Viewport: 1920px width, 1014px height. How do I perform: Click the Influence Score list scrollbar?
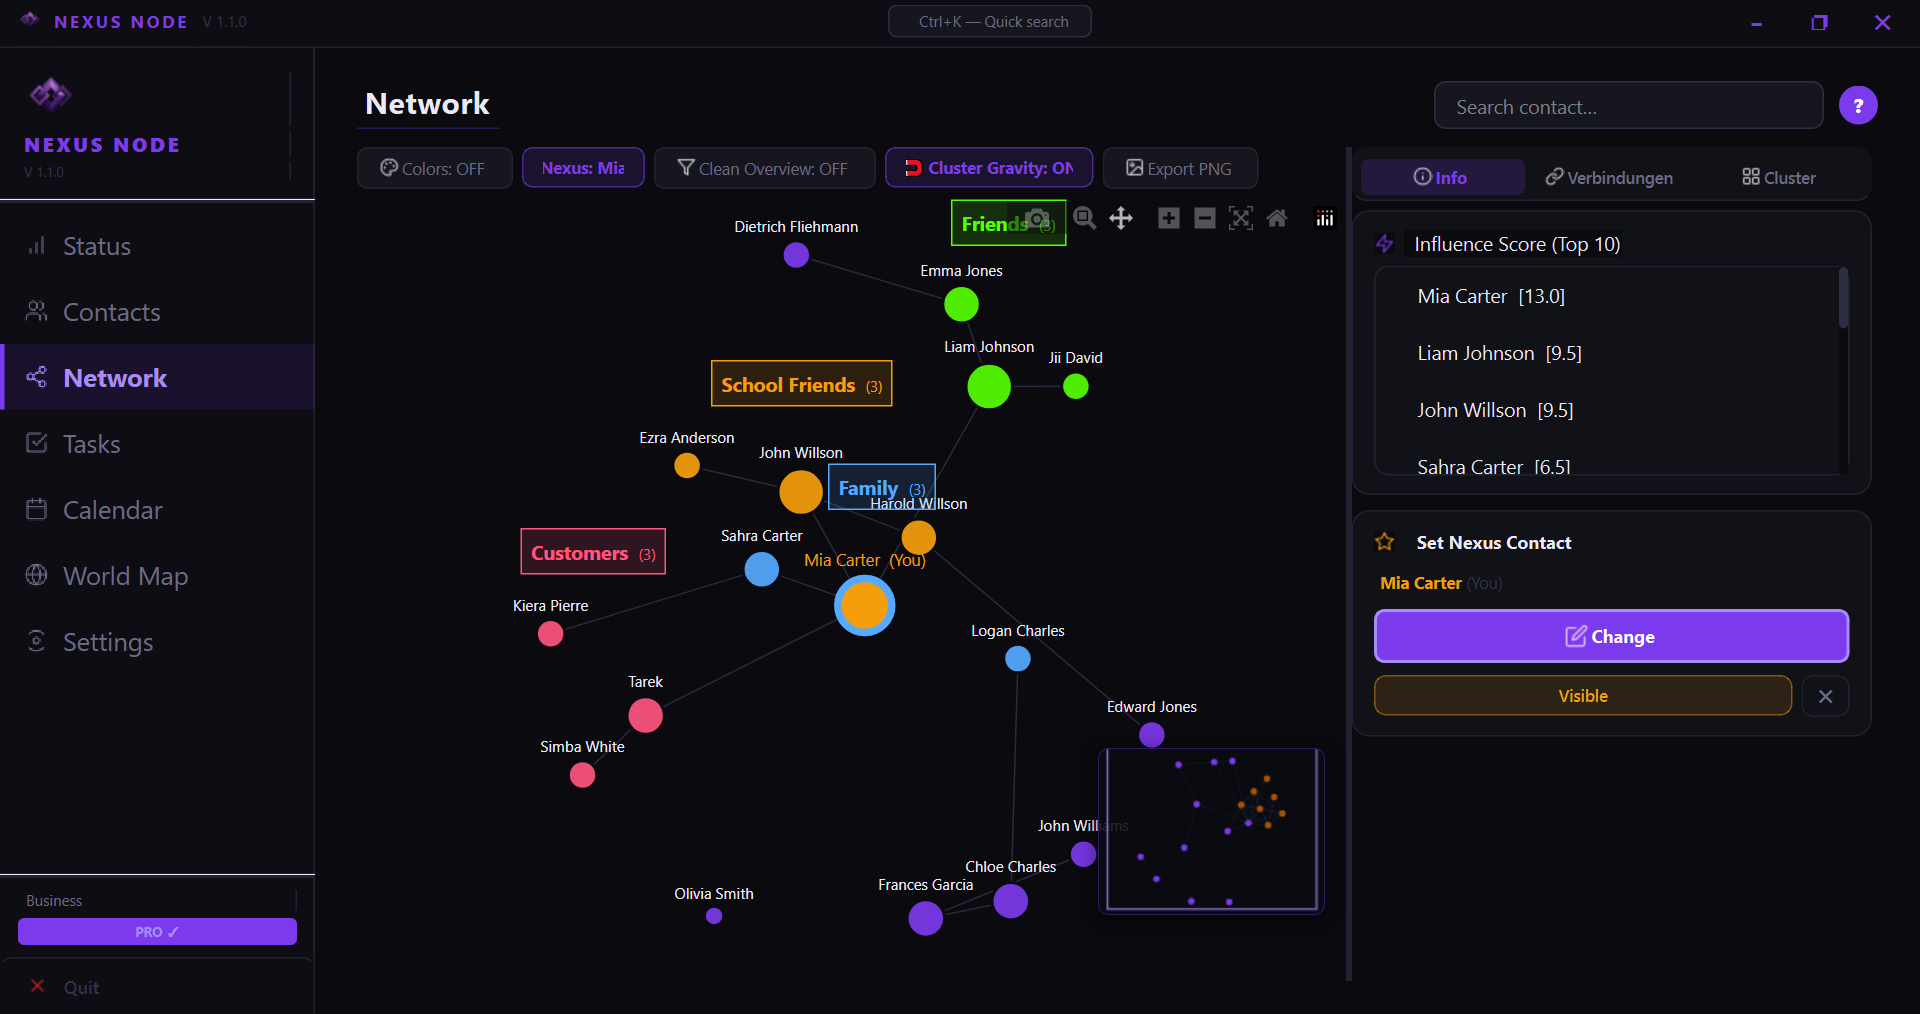pyautogui.click(x=1843, y=298)
